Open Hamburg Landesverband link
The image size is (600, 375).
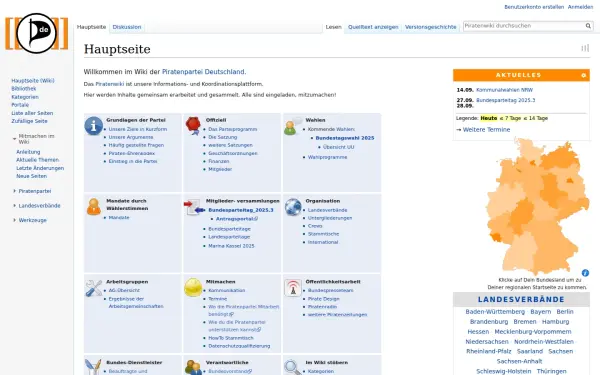pos(555,322)
